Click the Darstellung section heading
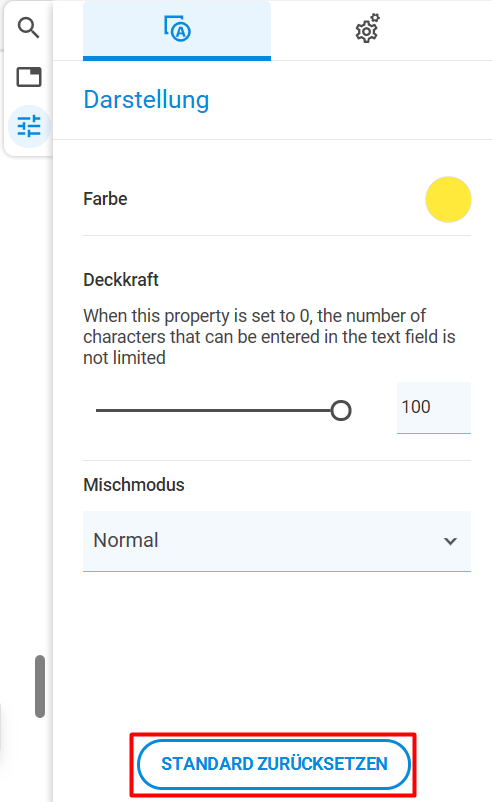The image size is (492, 802). click(x=146, y=100)
